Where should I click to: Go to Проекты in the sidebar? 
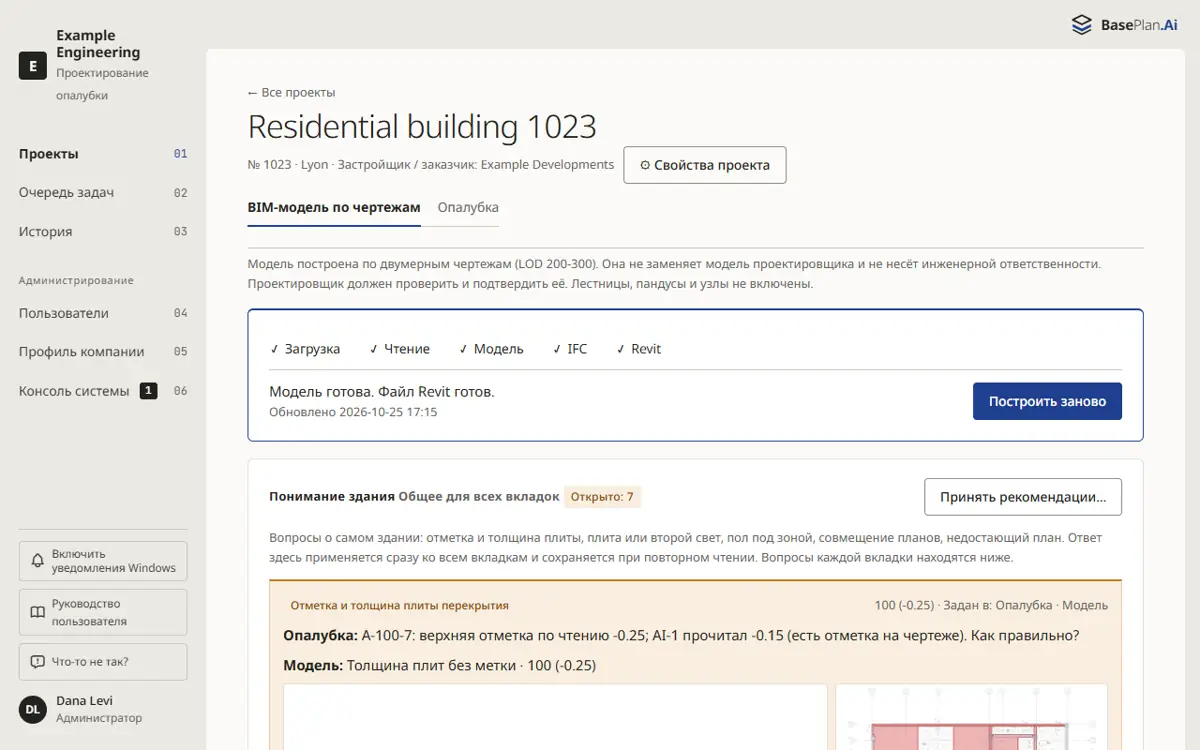[103, 154]
